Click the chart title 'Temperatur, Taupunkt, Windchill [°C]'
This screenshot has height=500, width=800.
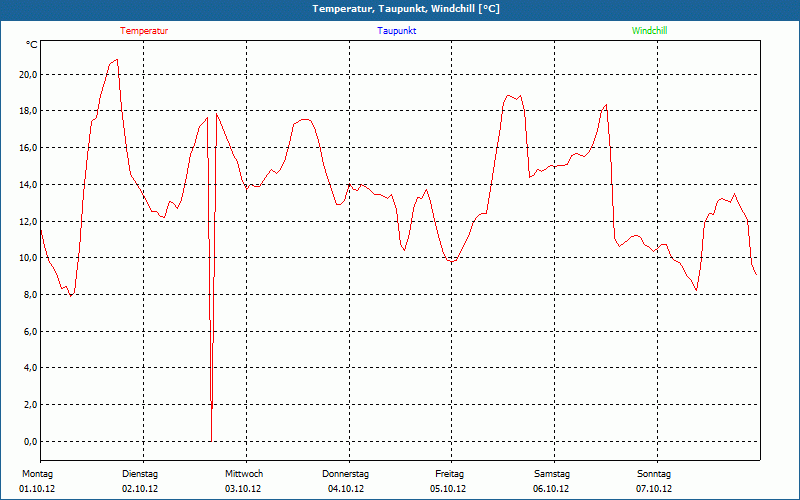(x=406, y=9)
